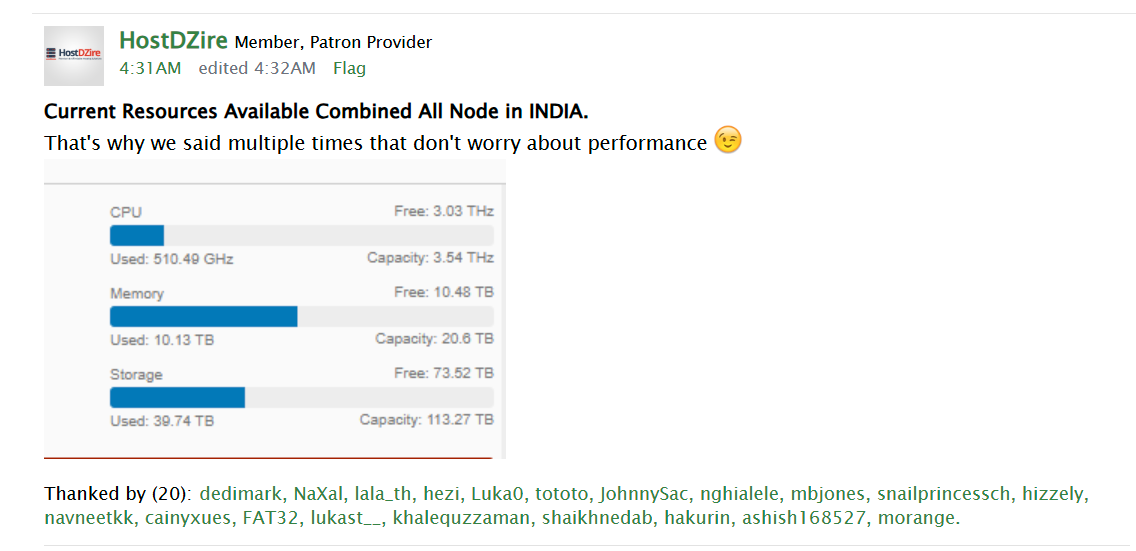Click the HostDZire avatar logo
The image size is (1136, 551).
pos(74,55)
